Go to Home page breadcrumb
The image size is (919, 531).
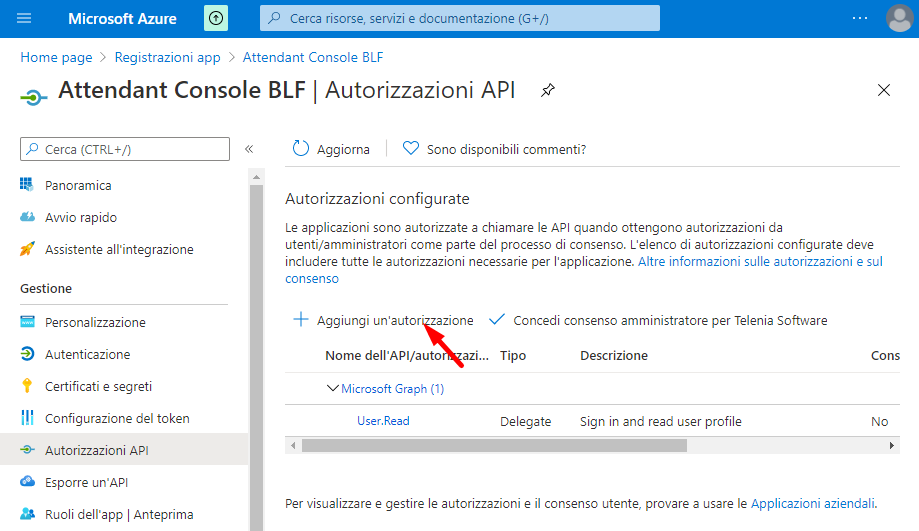point(56,57)
